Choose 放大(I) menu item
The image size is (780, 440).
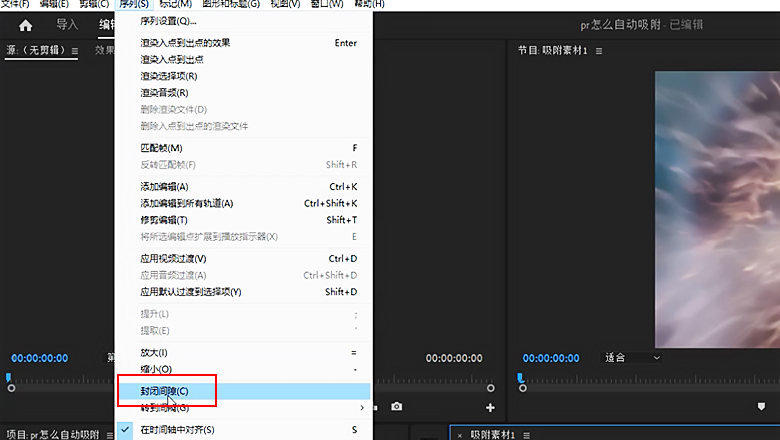click(244, 352)
